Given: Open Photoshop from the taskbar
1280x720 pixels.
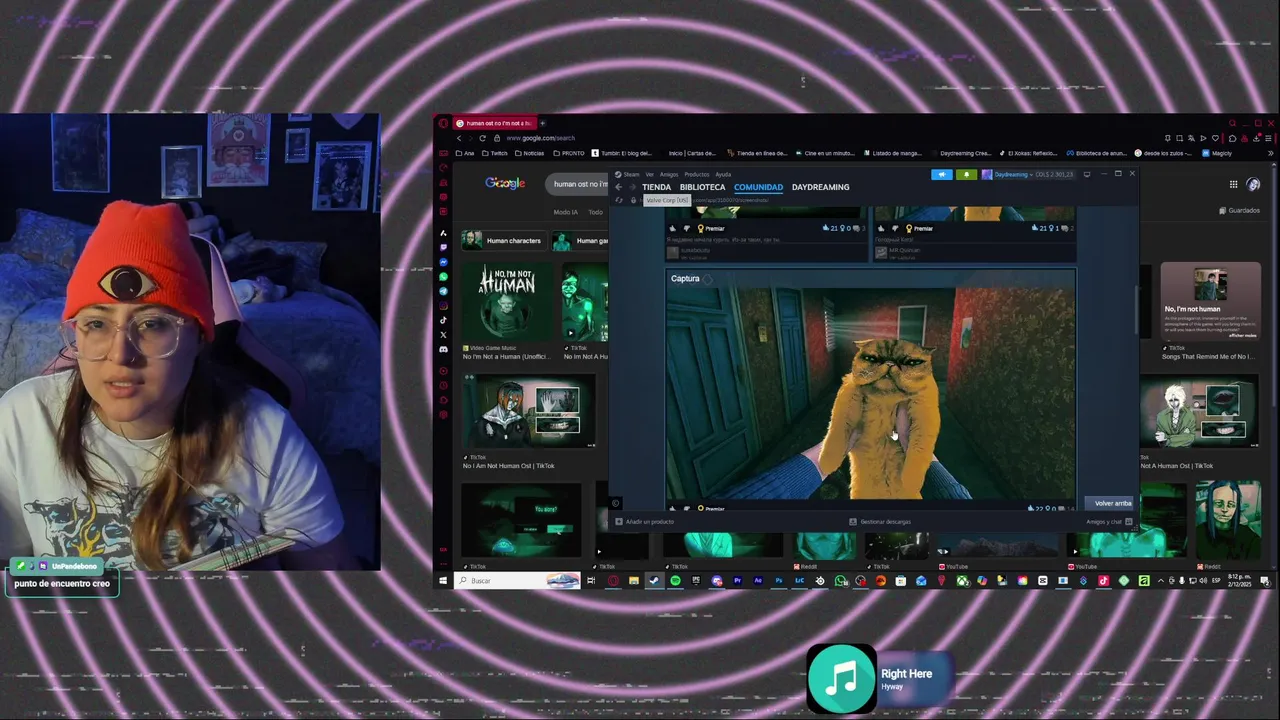Looking at the screenshot, I should 779,581.
